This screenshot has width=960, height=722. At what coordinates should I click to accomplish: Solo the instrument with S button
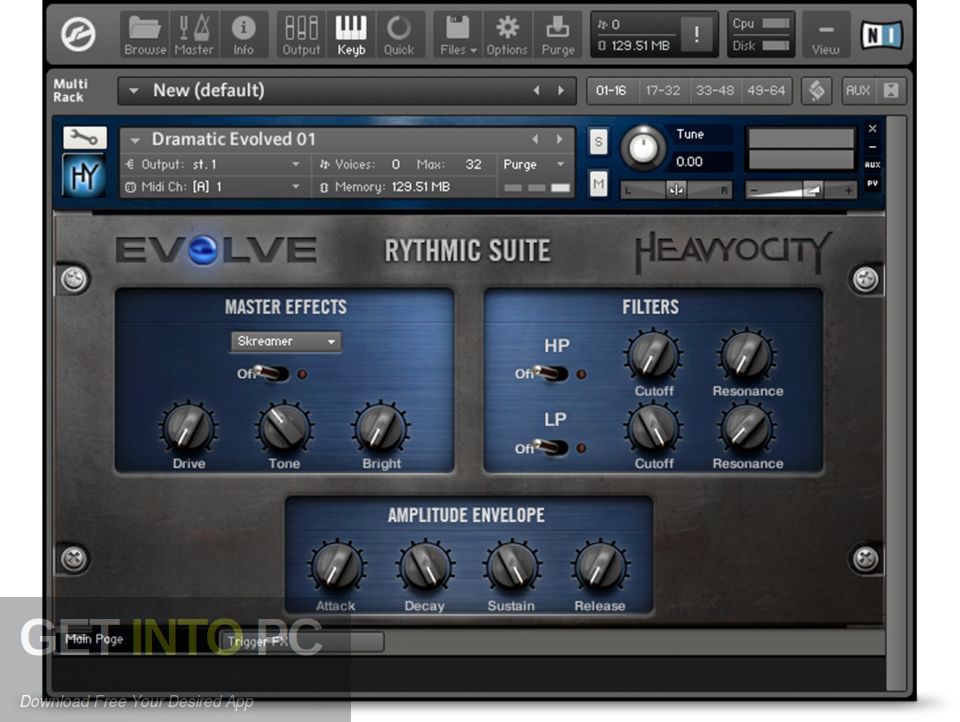(x=598, y=142)
